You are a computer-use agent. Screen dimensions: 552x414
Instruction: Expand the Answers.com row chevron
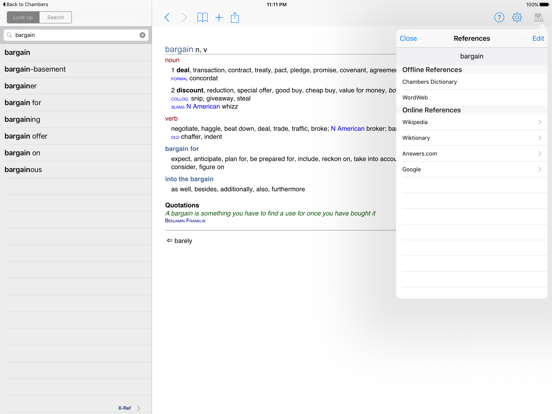pyautogui.click(x=540, y=153)
